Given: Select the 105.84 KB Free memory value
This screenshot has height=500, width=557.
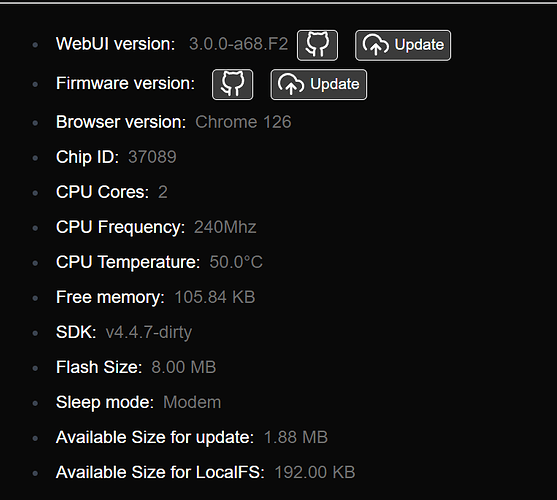Looking at the screenshot, I should click(x=215, y=297).
